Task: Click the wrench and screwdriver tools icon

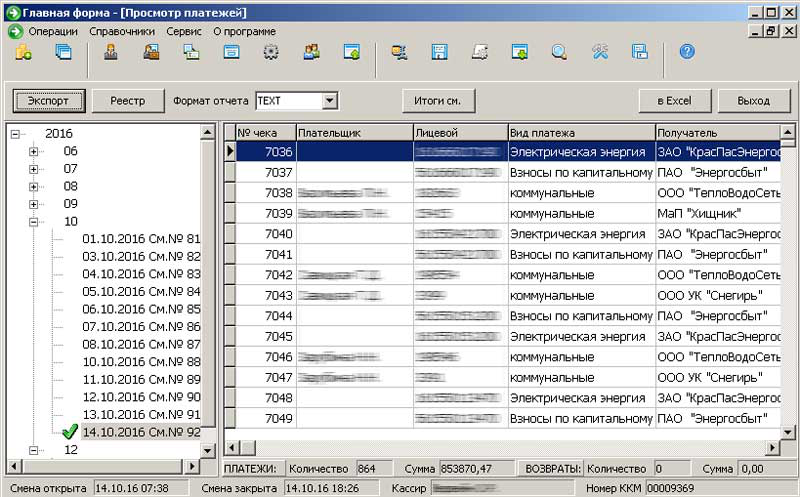Action: point(600,53)
